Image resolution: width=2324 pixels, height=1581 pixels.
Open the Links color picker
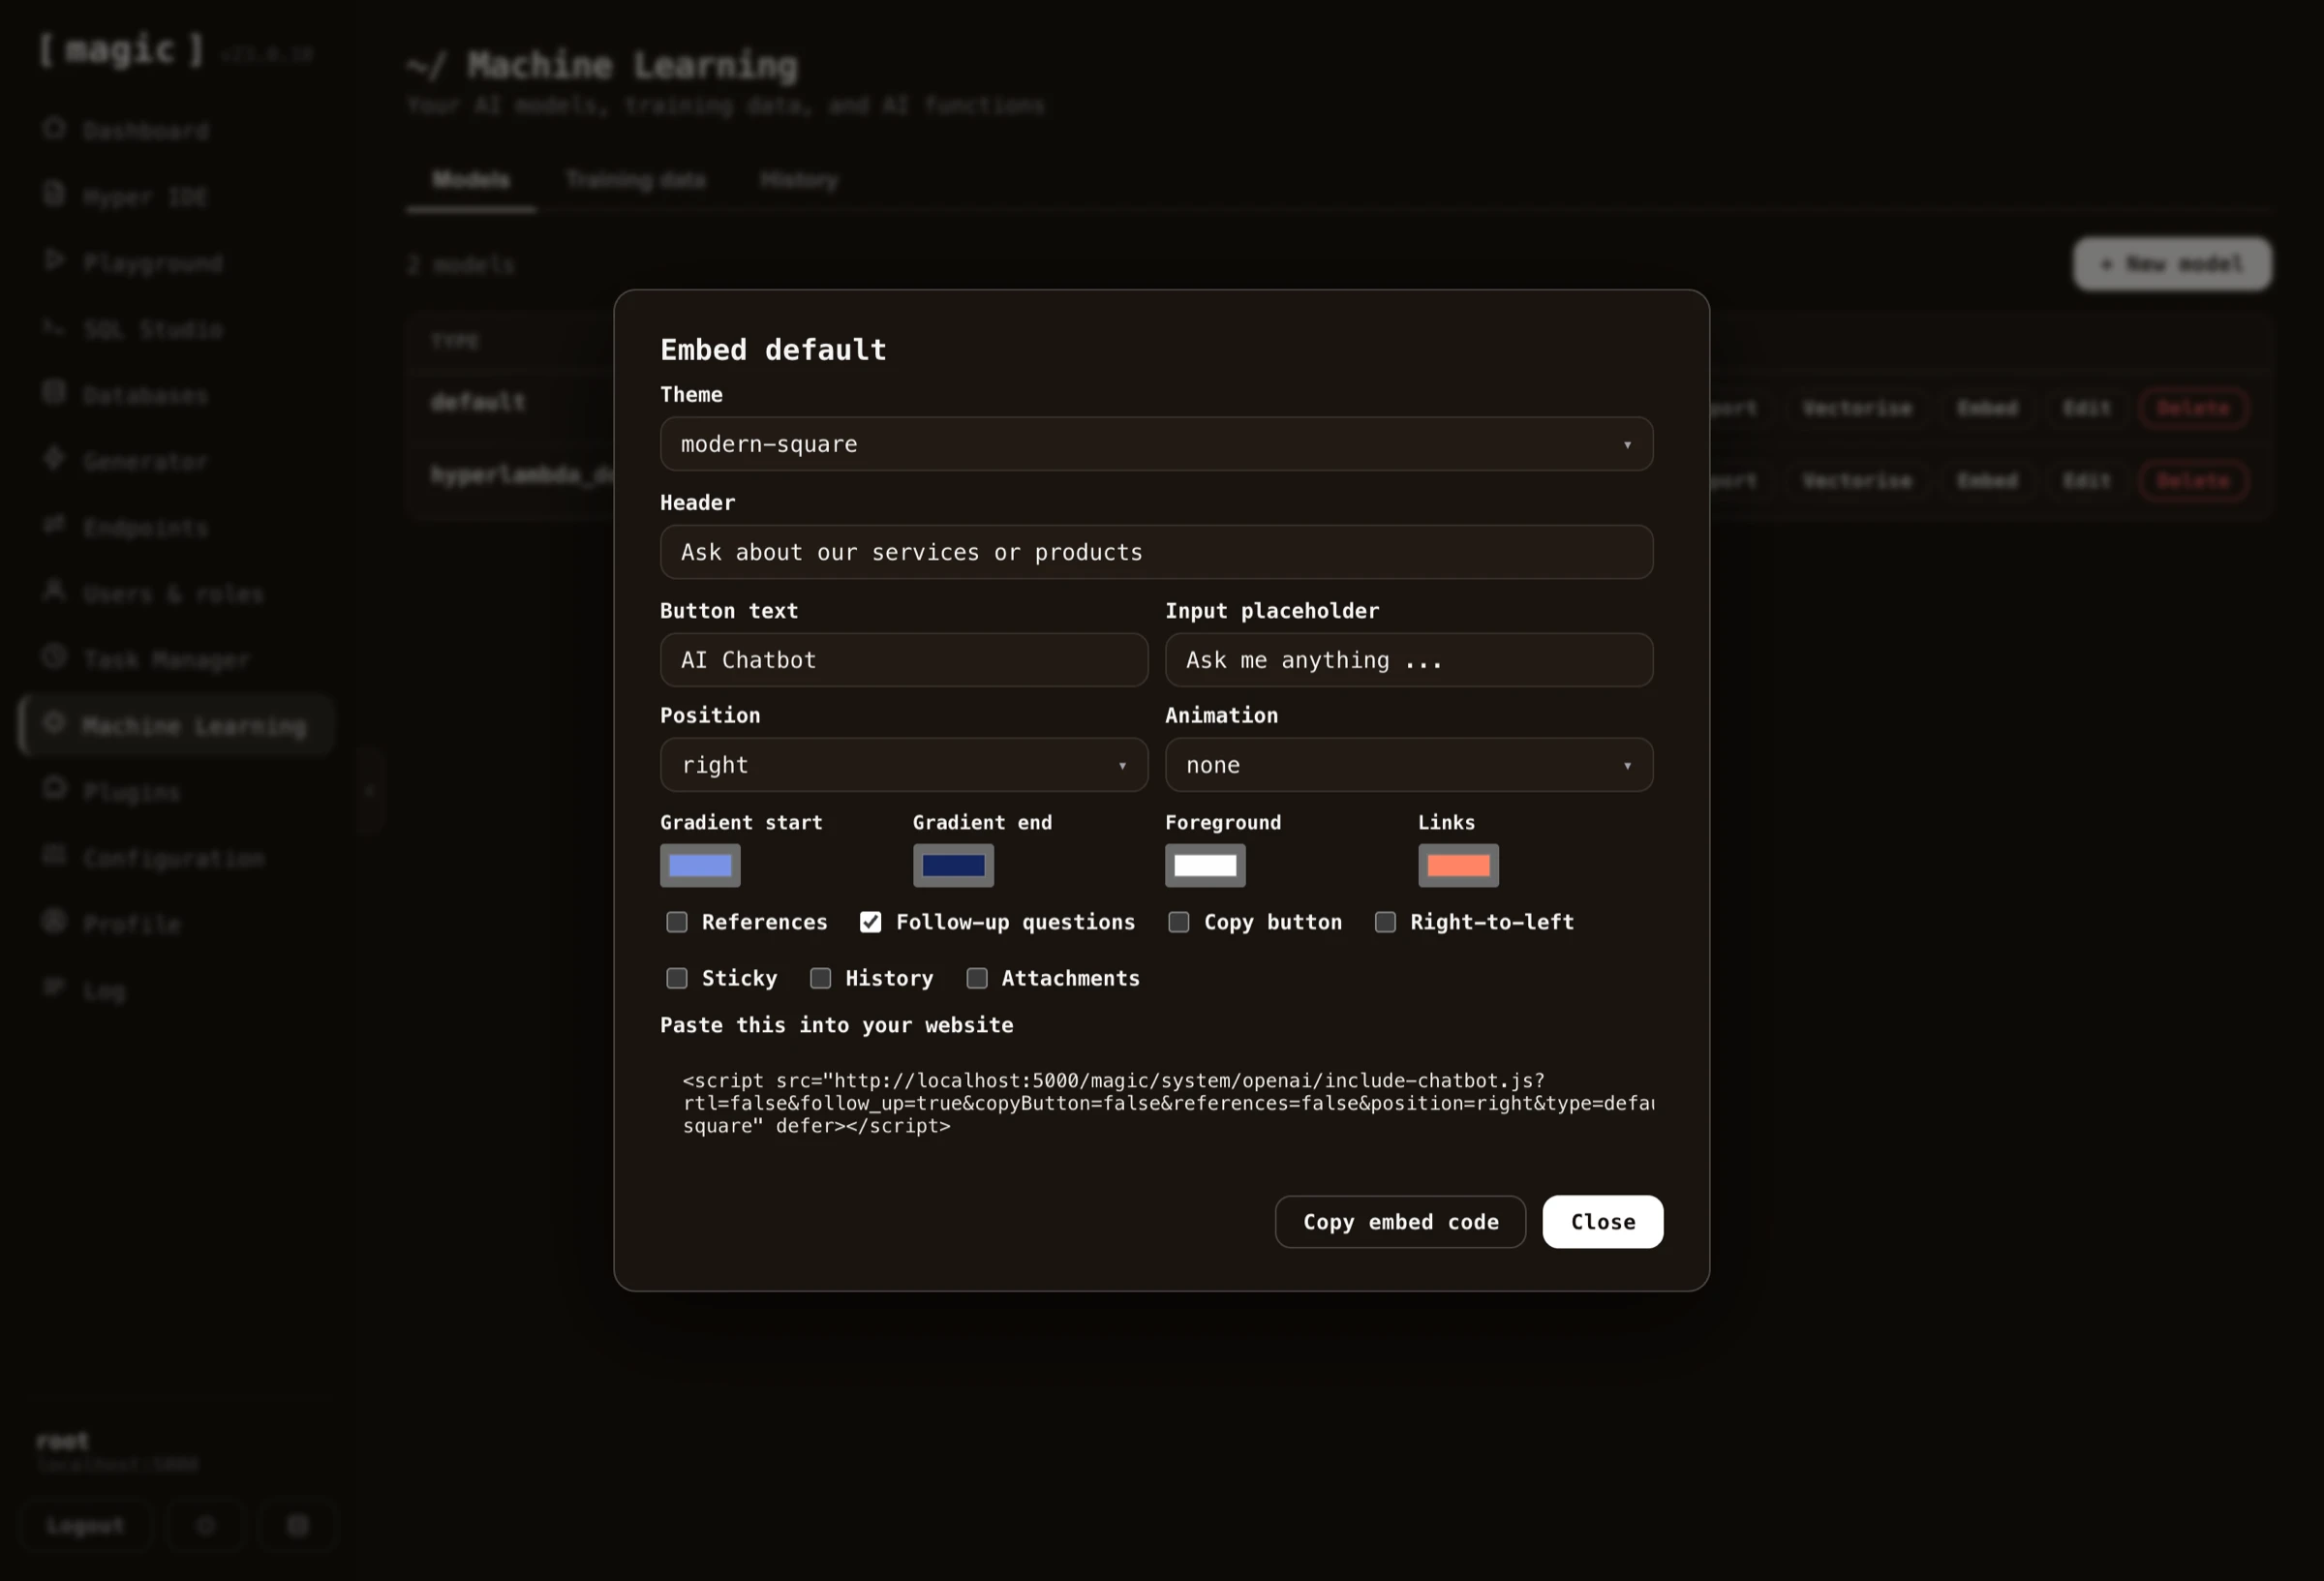pyautogui.click(x=1458, y=865)
